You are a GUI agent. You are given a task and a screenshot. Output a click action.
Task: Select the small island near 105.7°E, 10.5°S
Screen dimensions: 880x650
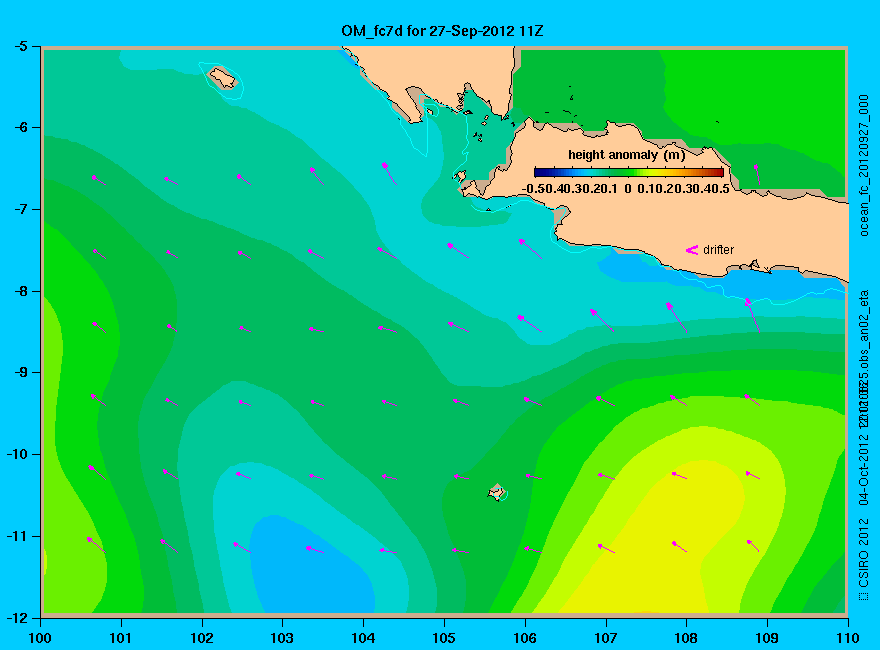[x=497, y=492]
